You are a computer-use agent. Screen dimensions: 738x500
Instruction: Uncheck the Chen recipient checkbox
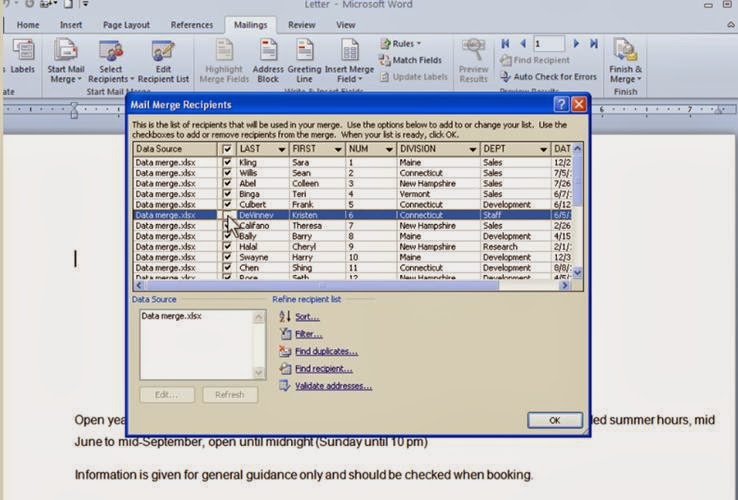point(227,267)
